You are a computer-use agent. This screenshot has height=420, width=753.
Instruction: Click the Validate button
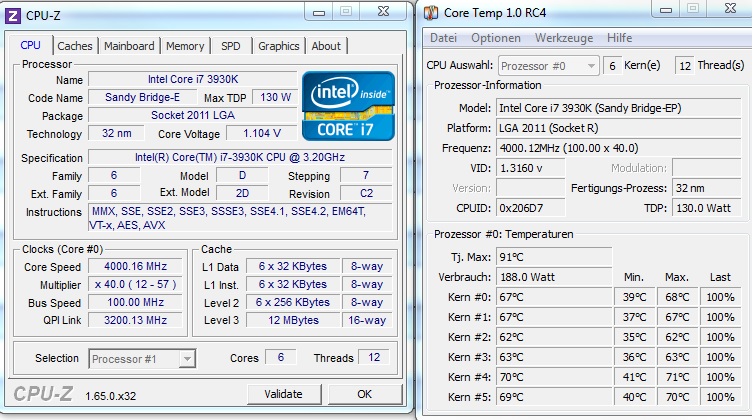point(284,394)
